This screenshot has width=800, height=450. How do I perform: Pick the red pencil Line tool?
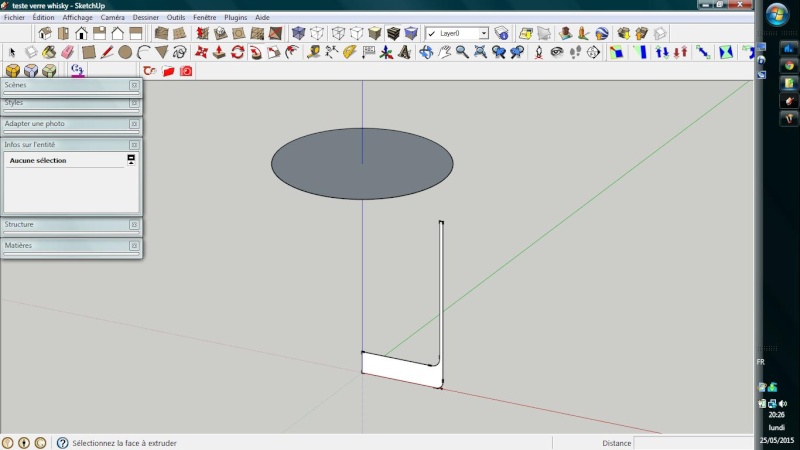pyautogui.click(x=107, y=52)
